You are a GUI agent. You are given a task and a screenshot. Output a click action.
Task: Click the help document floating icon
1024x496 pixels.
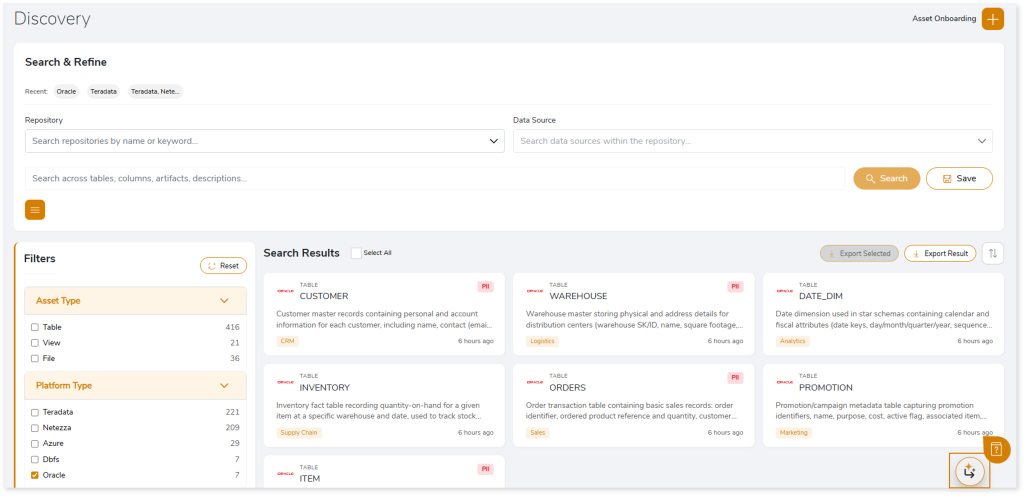[x=997, y=449]
